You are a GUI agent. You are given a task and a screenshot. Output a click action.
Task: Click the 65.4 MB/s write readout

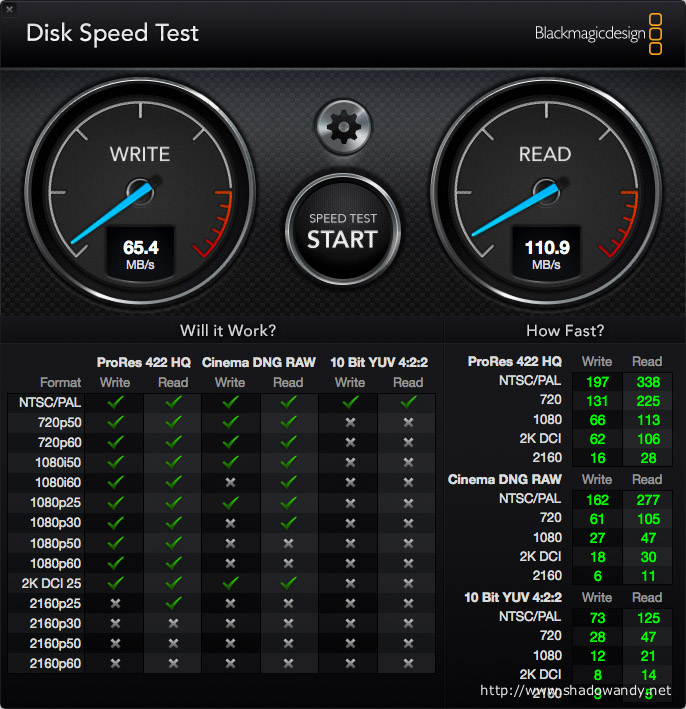(x=140, y=253)
